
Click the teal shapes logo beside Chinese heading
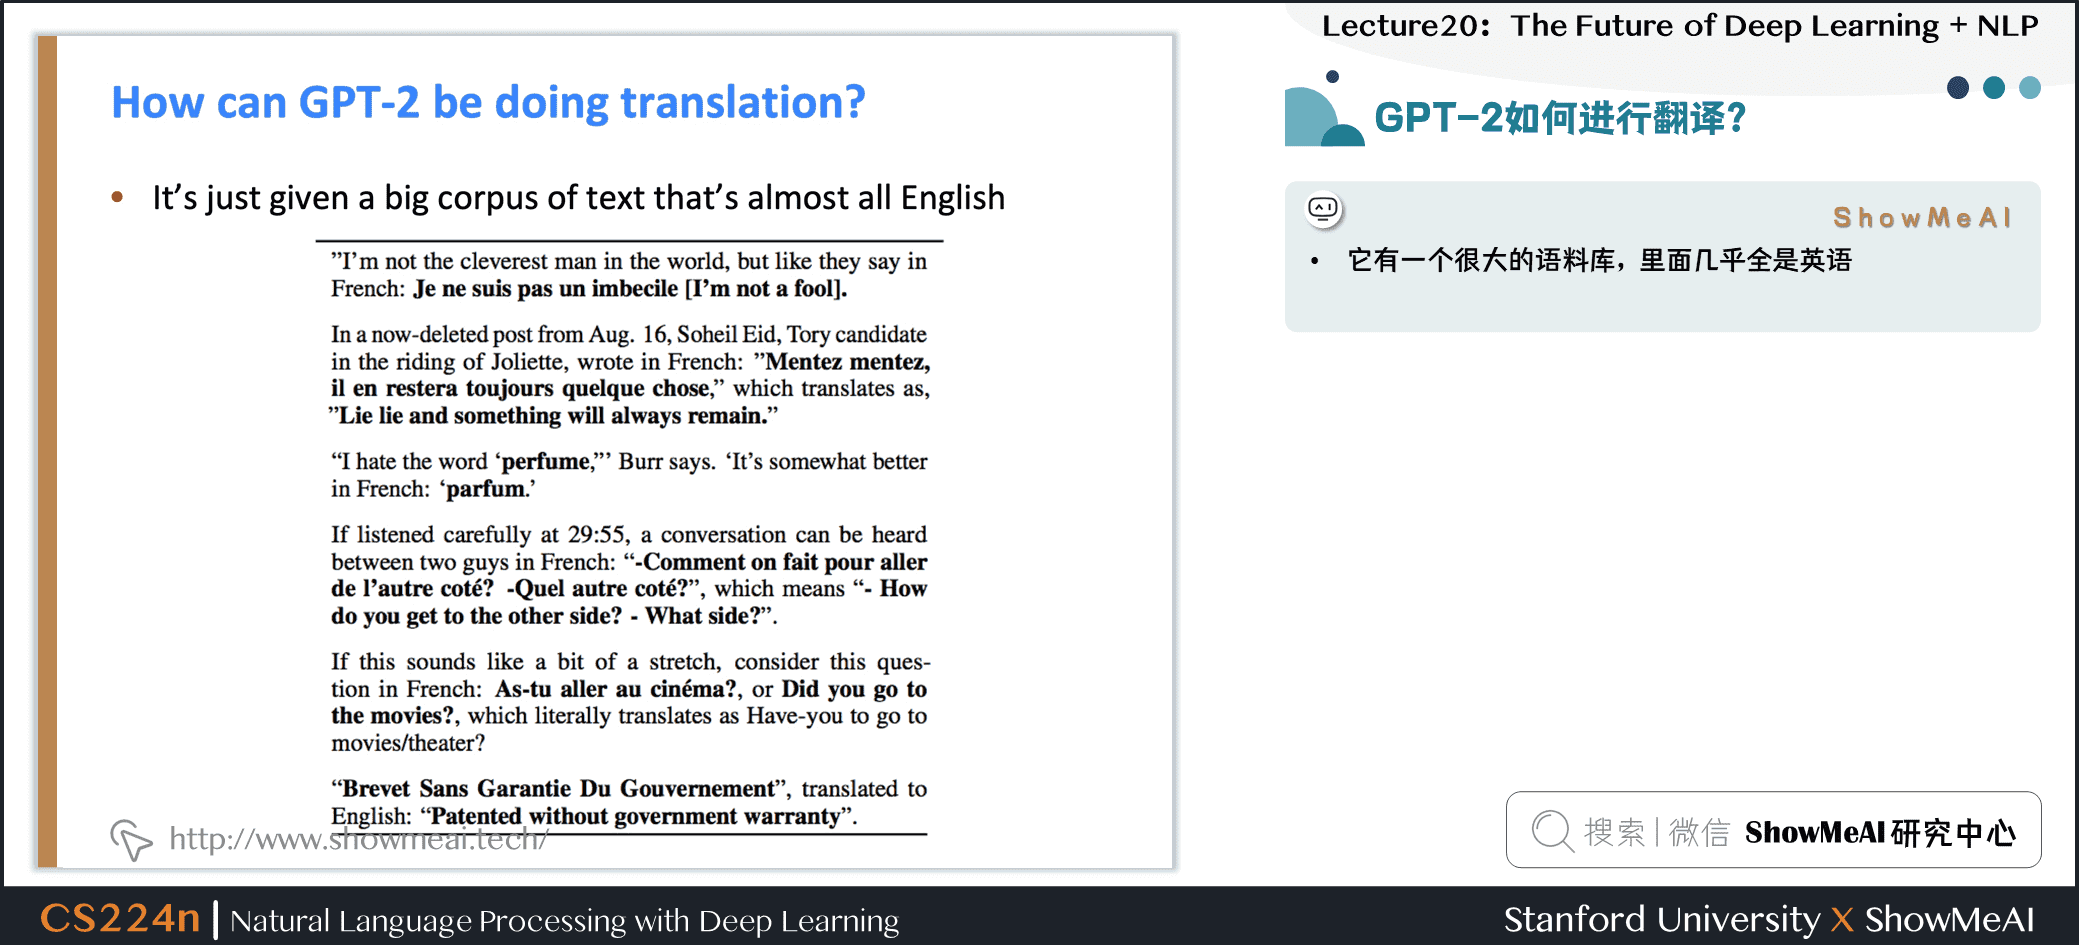1324,110
